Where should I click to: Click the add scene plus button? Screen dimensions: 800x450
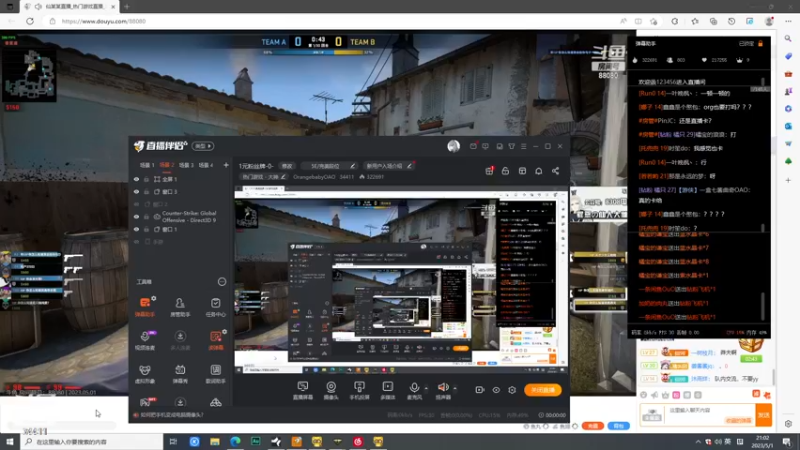[226, 165]
